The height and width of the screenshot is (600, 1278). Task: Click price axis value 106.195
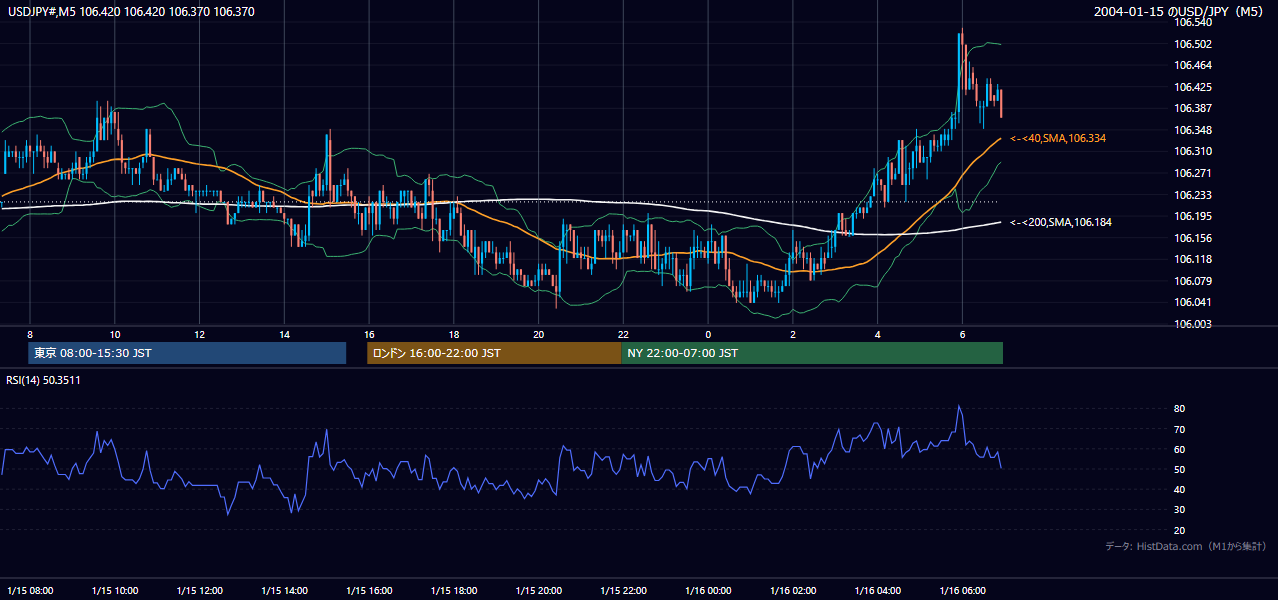[x=1193, y=216]
